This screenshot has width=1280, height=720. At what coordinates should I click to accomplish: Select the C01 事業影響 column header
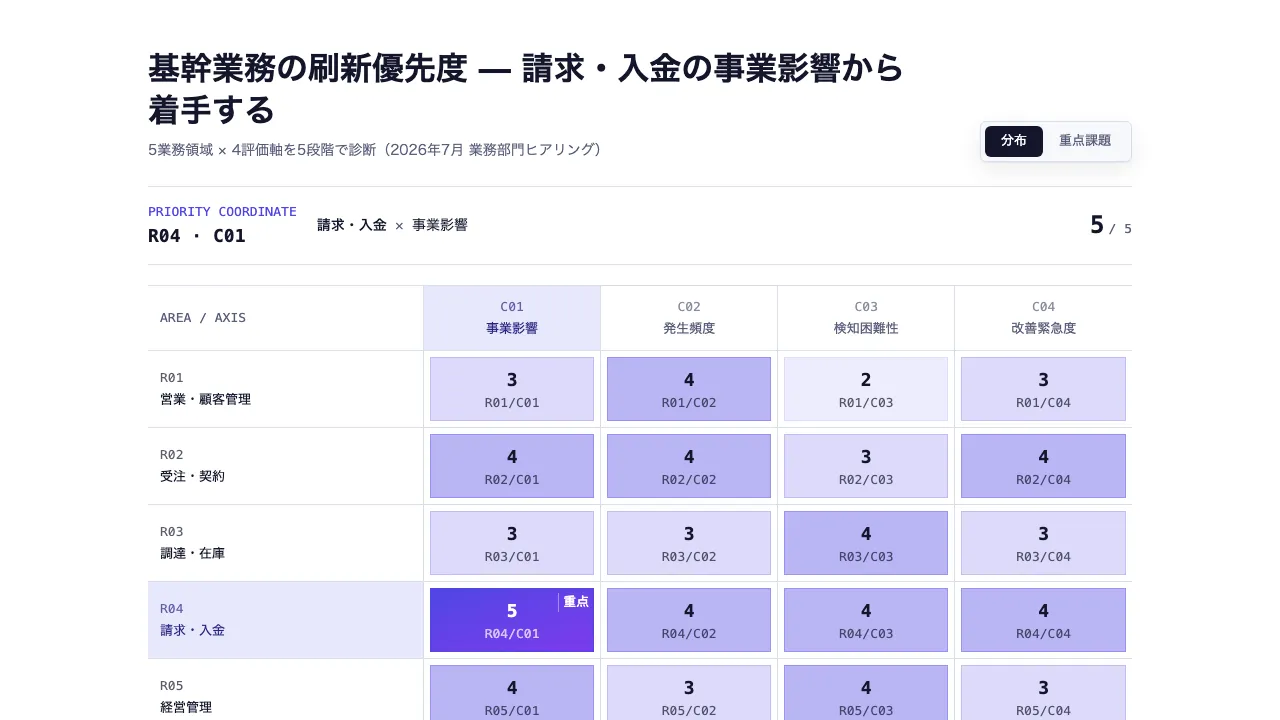tap(512, 318)
